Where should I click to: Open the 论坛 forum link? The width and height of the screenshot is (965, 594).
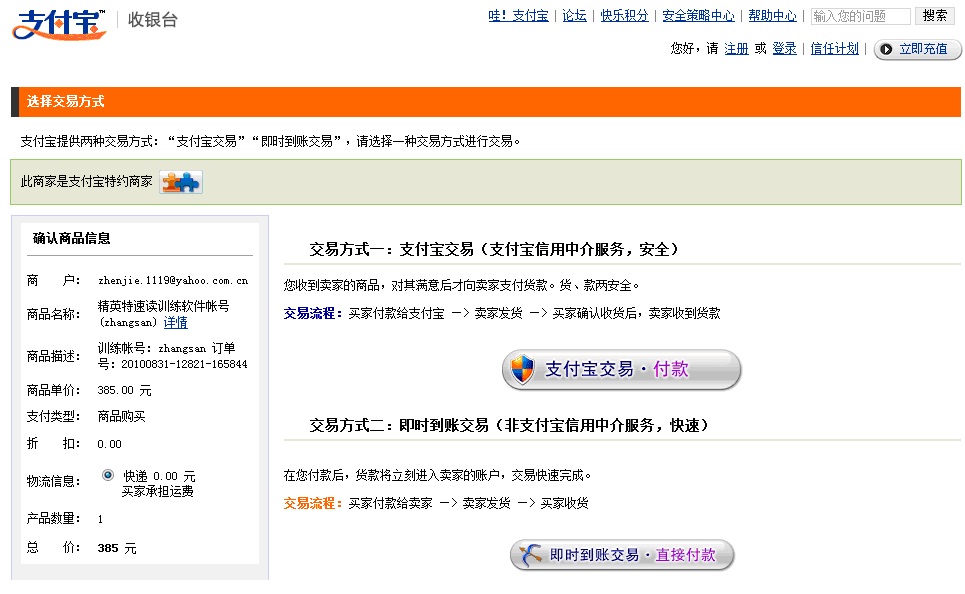tap(574, 16)
